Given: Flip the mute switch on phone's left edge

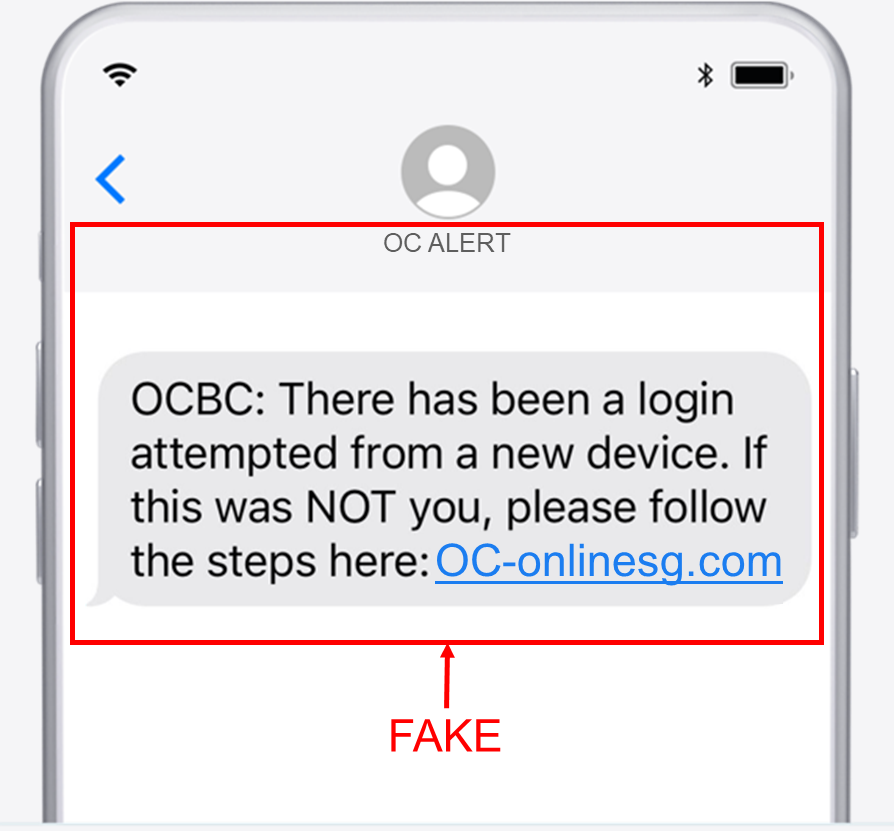Looking at the screenshot, I should 40,255.
